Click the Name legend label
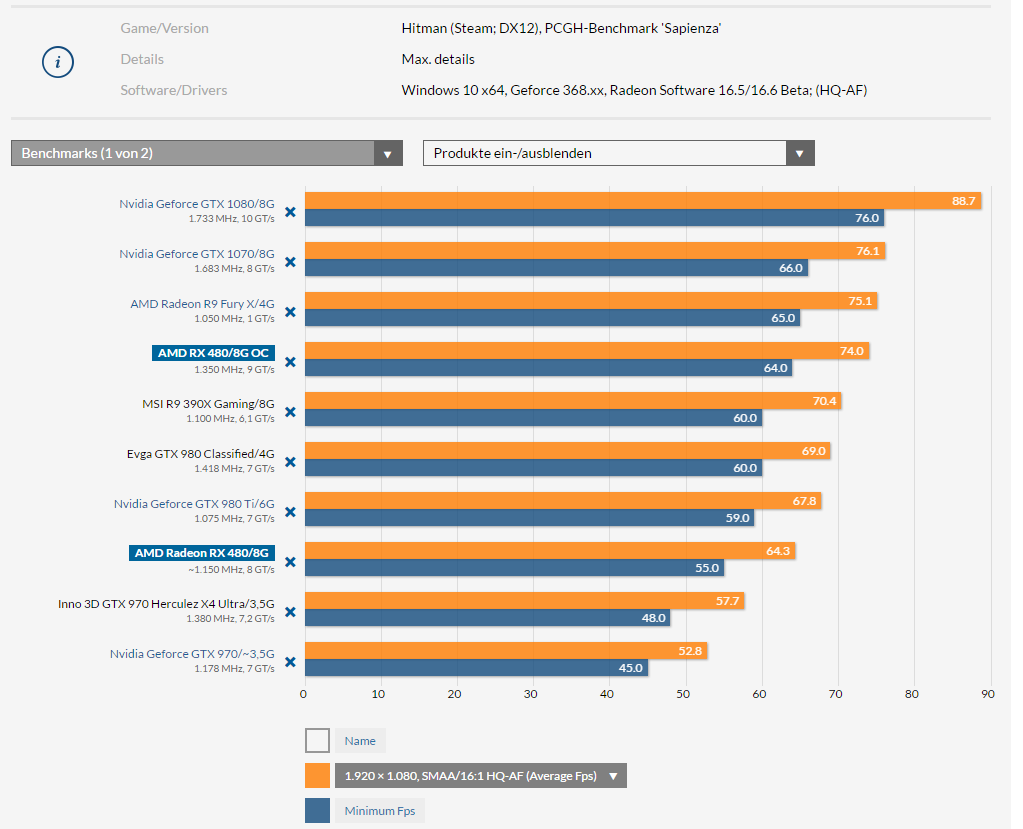The height and width of the screenshot is (829, 1023). [360, 741]
